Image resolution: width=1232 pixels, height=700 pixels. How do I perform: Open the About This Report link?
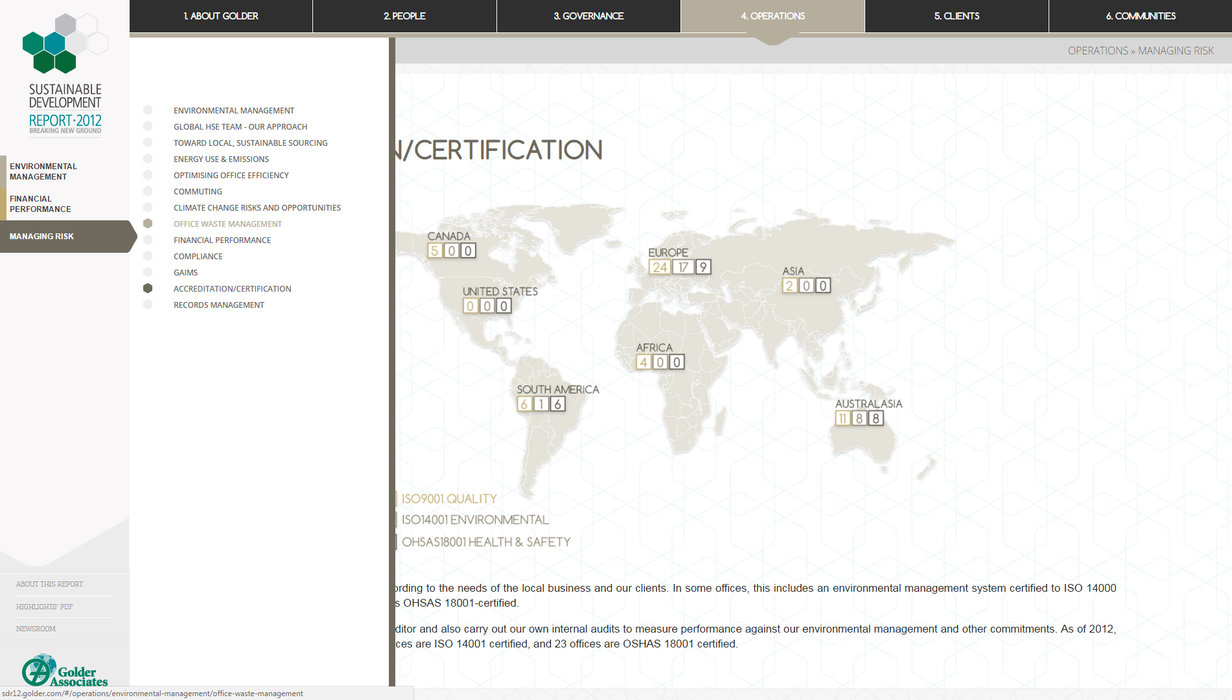click(x=50, y=584)
